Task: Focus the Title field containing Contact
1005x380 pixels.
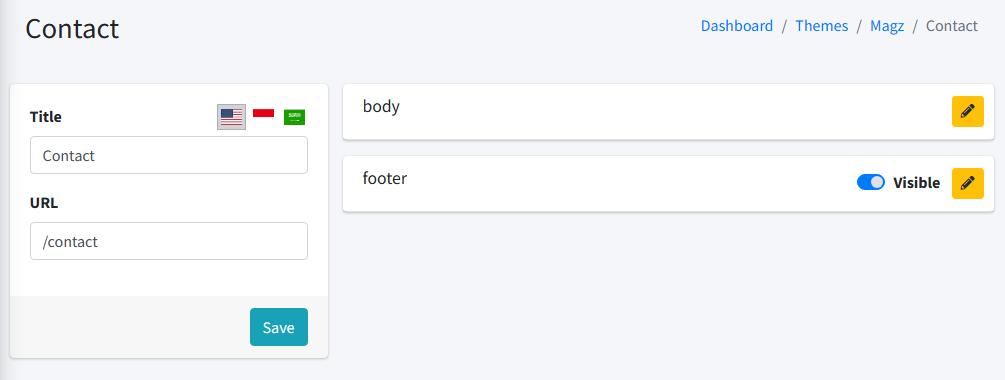Action: tap(169, 155)
